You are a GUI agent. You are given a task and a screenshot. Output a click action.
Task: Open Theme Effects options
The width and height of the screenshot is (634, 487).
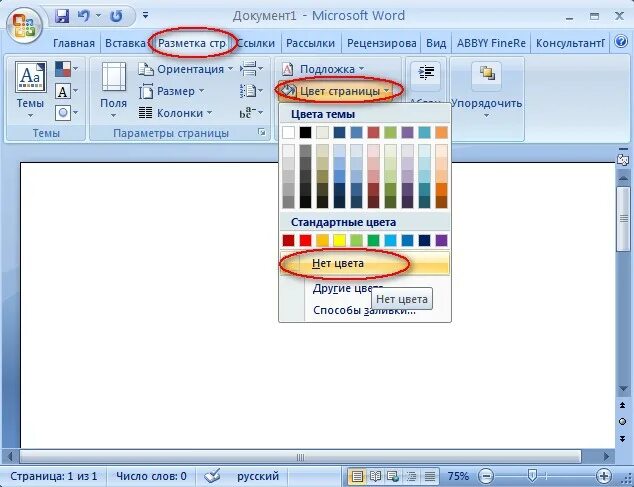pyautogui.click(x=66, y=112)
